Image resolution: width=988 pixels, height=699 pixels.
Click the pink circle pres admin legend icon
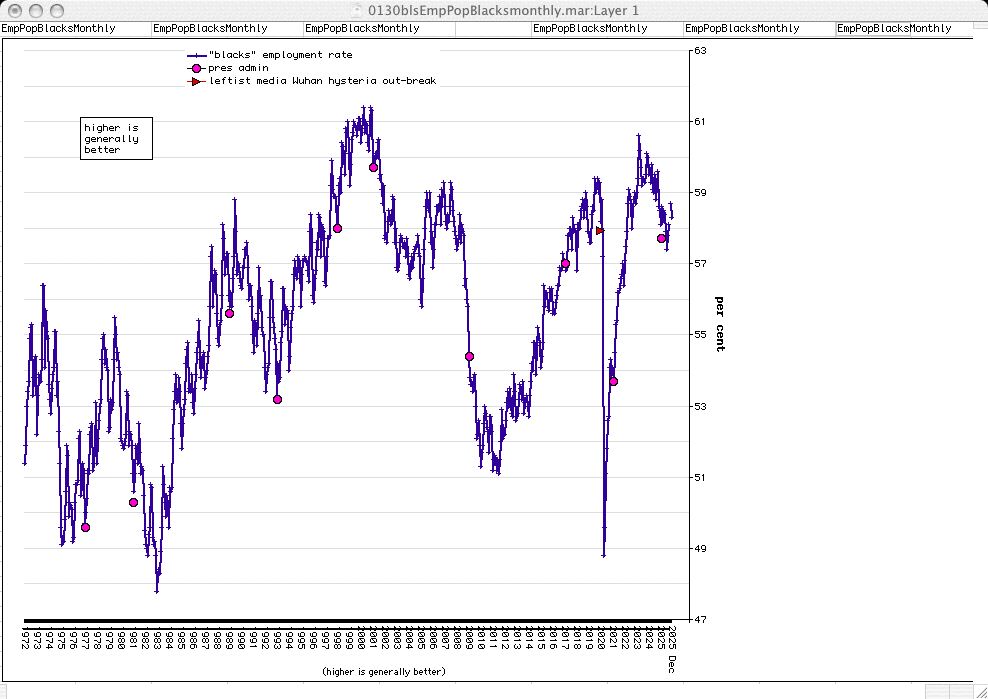pos(196,68)
